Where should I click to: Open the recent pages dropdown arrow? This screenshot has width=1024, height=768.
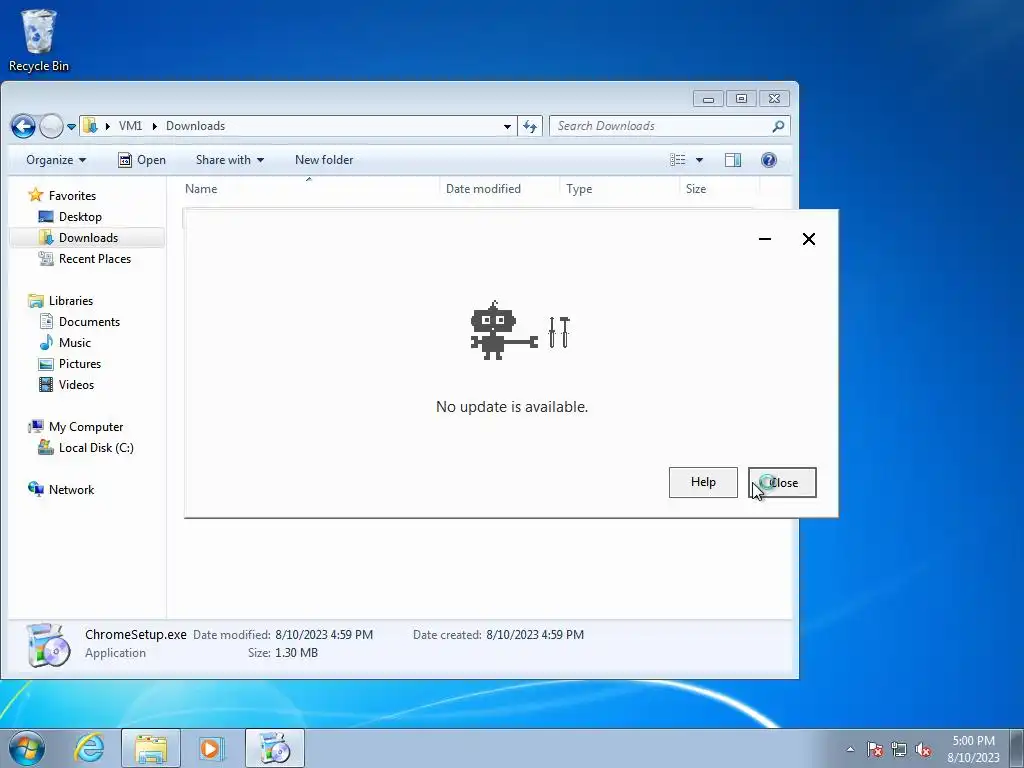[71, 127]
